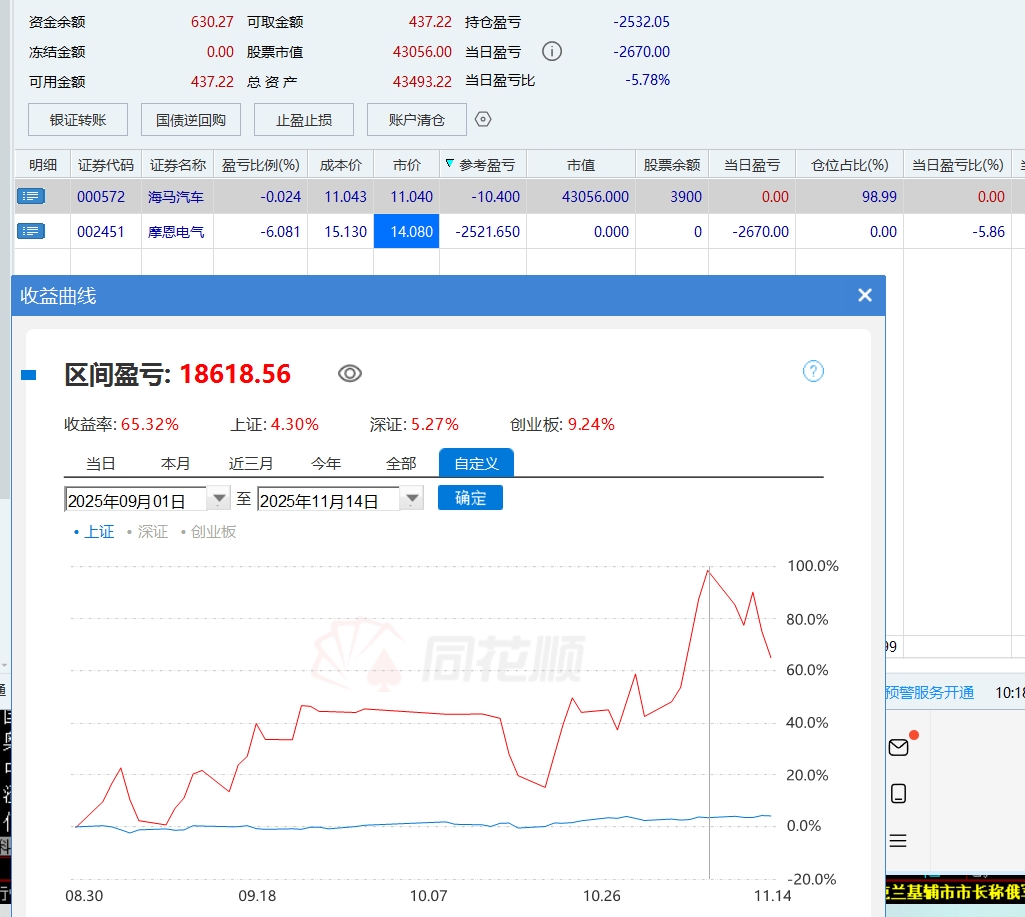Switch to the 当日 tab
The height and width of the screenshot is (917, 1025).
coord(101,463)
